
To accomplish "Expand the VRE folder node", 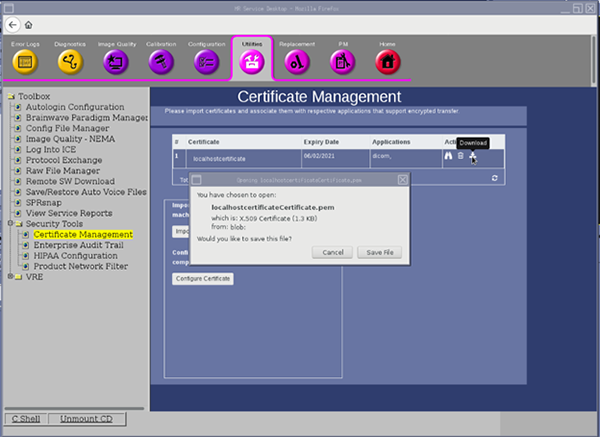I will click(x=10, y=277).
